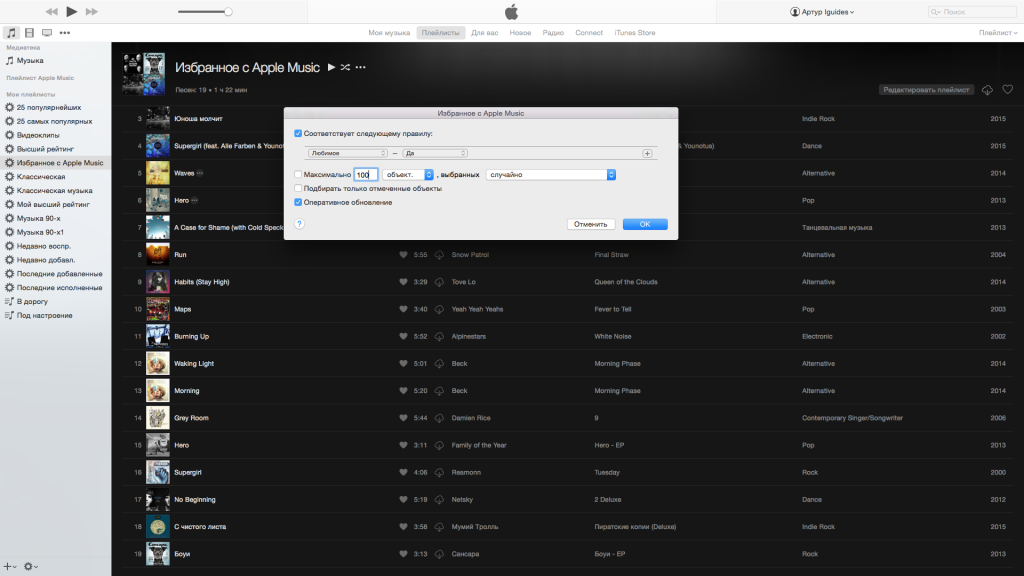Open the iTunes Store tab
This screenshot has height=576, width=1024.
(635, 33)
